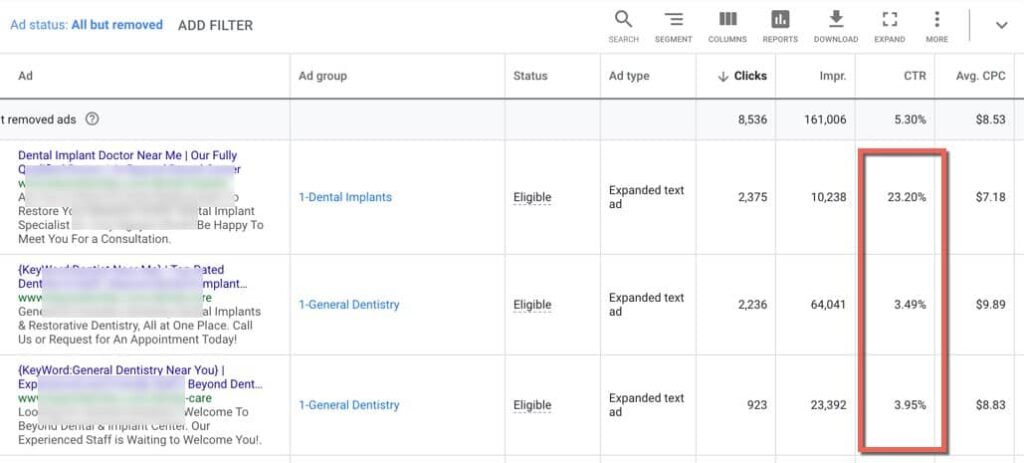
Task: Click Eligible status in the Dental Implants row
Action: 532,197
